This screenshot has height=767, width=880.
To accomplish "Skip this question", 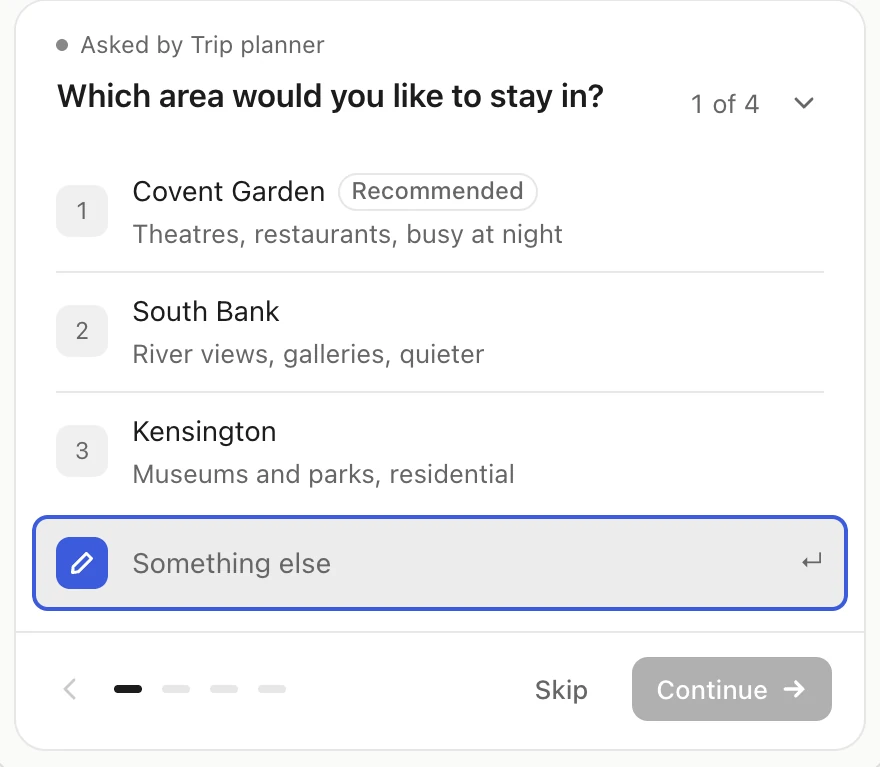I will point(561,690).
